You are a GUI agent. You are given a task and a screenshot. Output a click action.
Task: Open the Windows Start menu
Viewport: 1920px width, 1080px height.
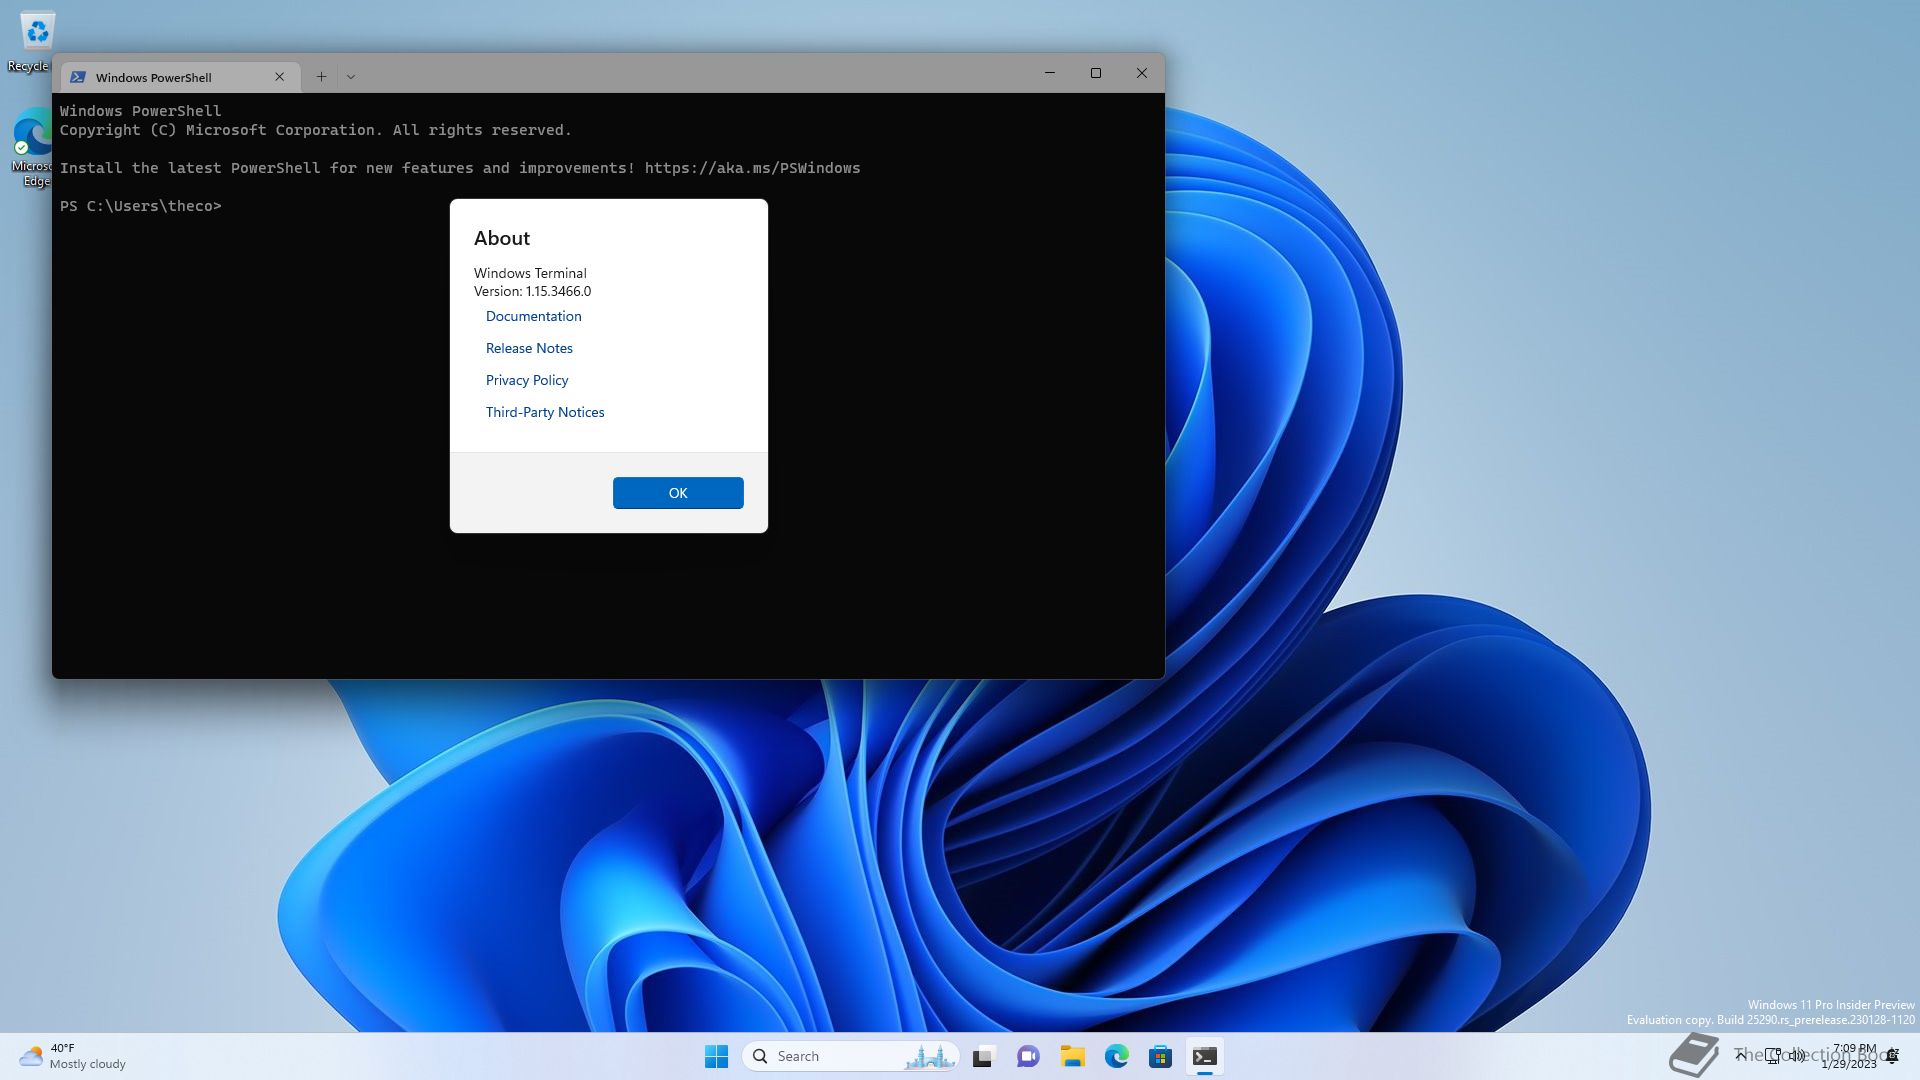point(716,1056)
